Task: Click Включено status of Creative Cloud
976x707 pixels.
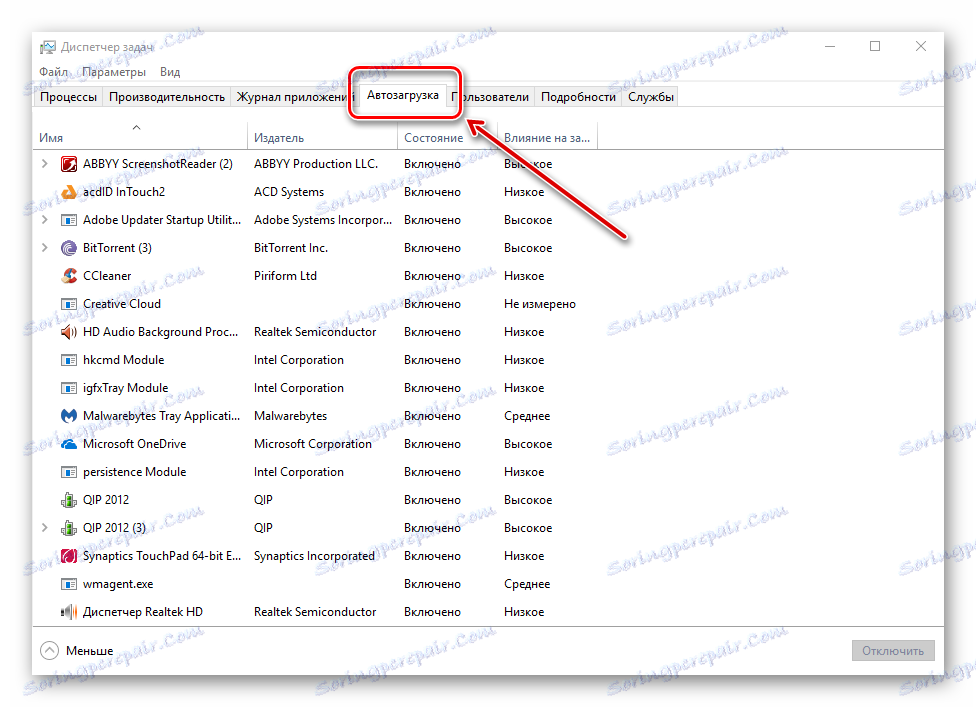Action: 432,304
